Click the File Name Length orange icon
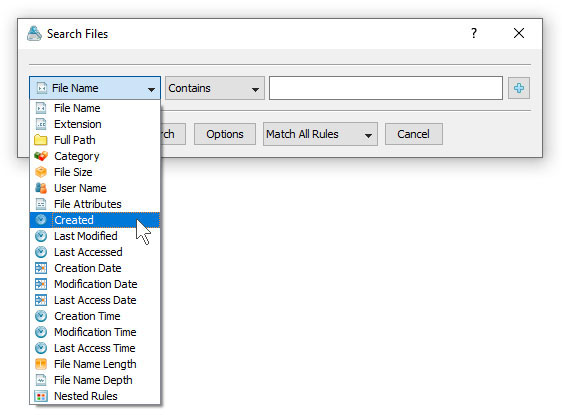The width and height of the screenshot is (562, 415). tap(41, 364)
